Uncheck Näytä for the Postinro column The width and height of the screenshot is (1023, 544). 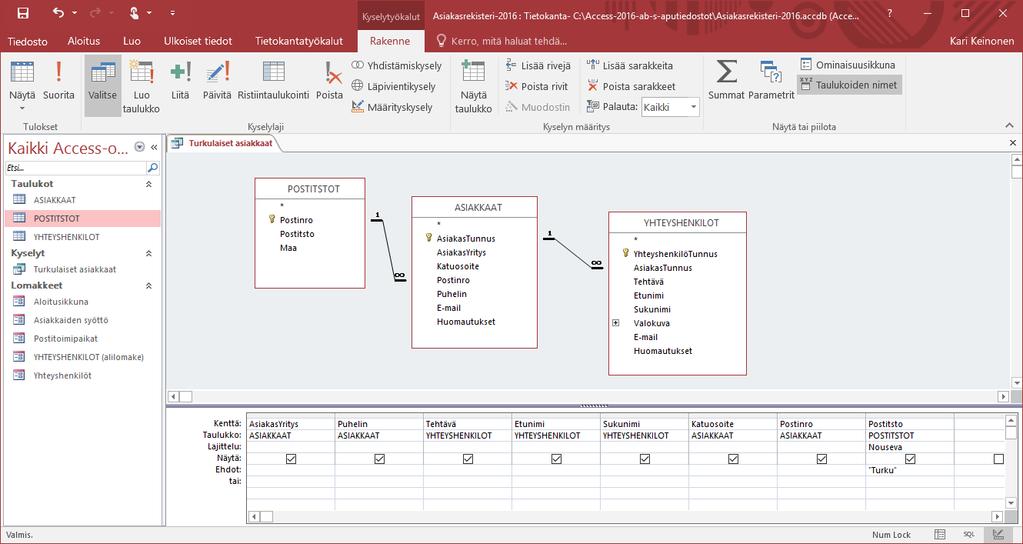point(822,459)
